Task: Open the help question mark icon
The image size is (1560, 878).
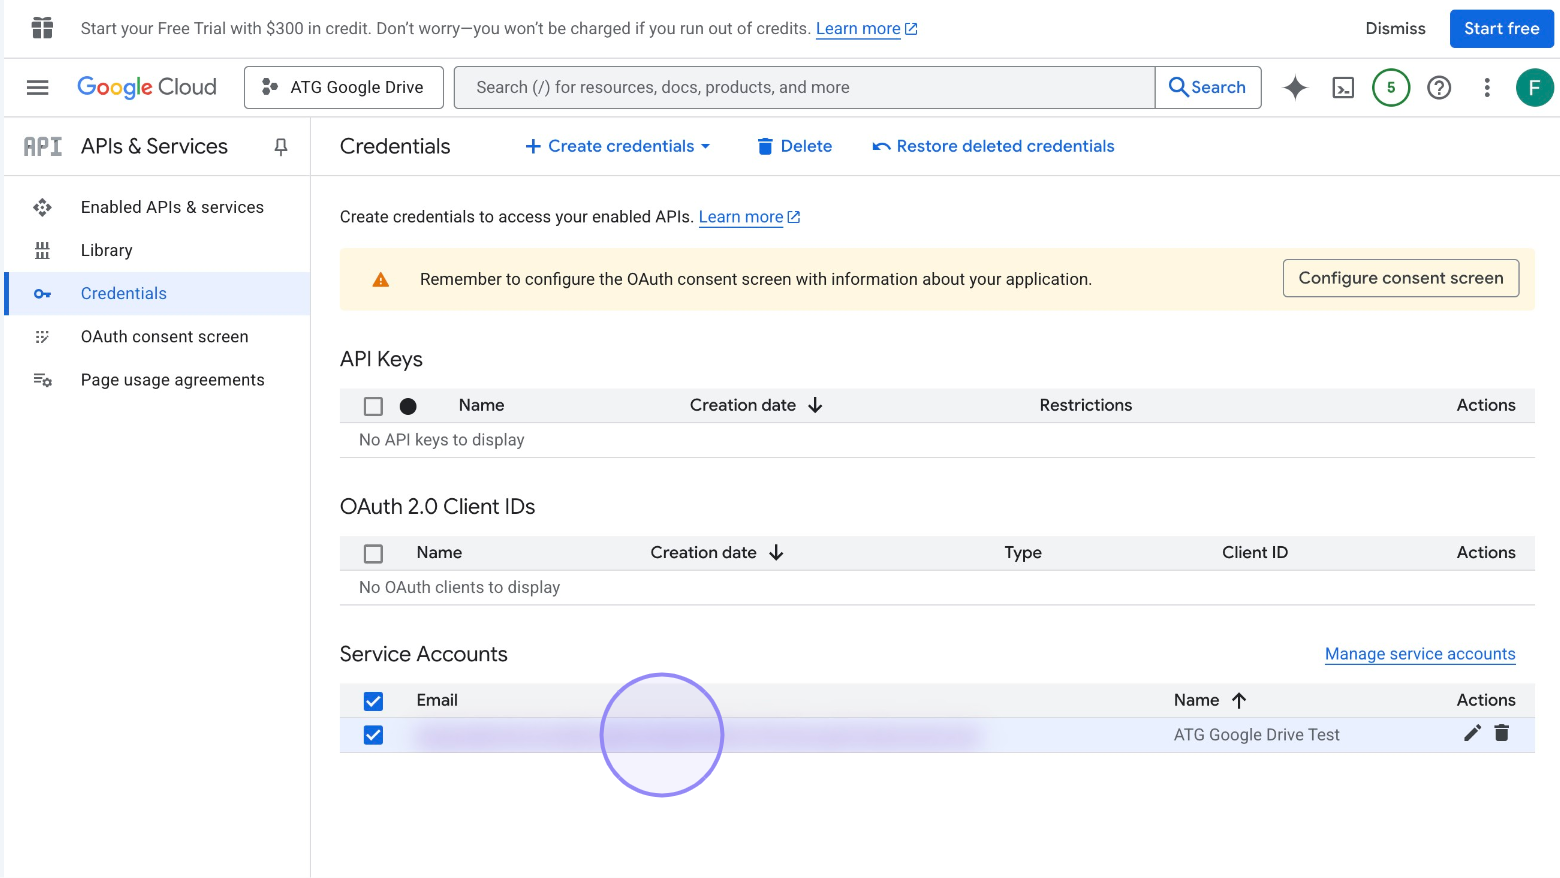Action: click(x=1439, y=87)
